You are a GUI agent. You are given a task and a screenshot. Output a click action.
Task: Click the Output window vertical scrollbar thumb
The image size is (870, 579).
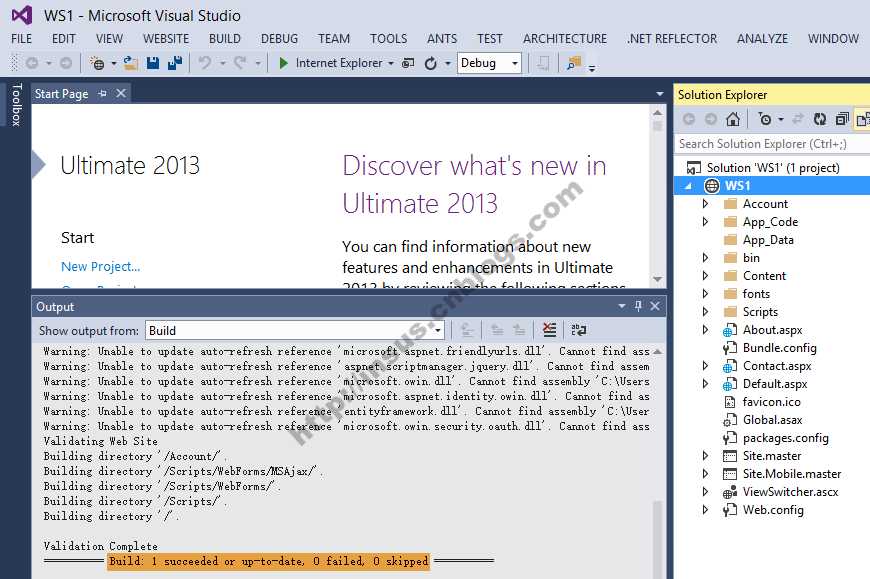658,539
